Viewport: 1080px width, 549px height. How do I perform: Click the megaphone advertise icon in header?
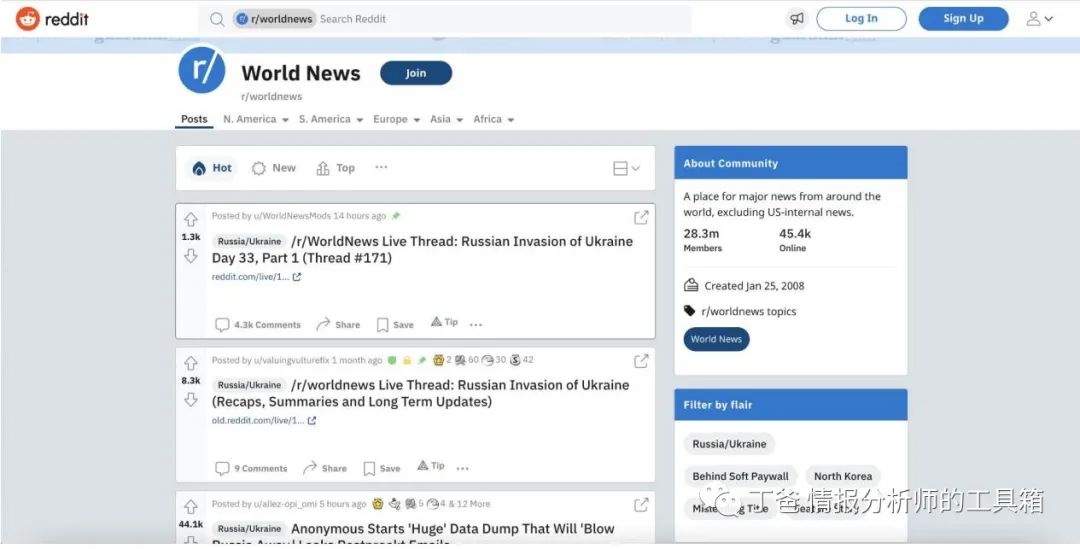tap(796, 19)
